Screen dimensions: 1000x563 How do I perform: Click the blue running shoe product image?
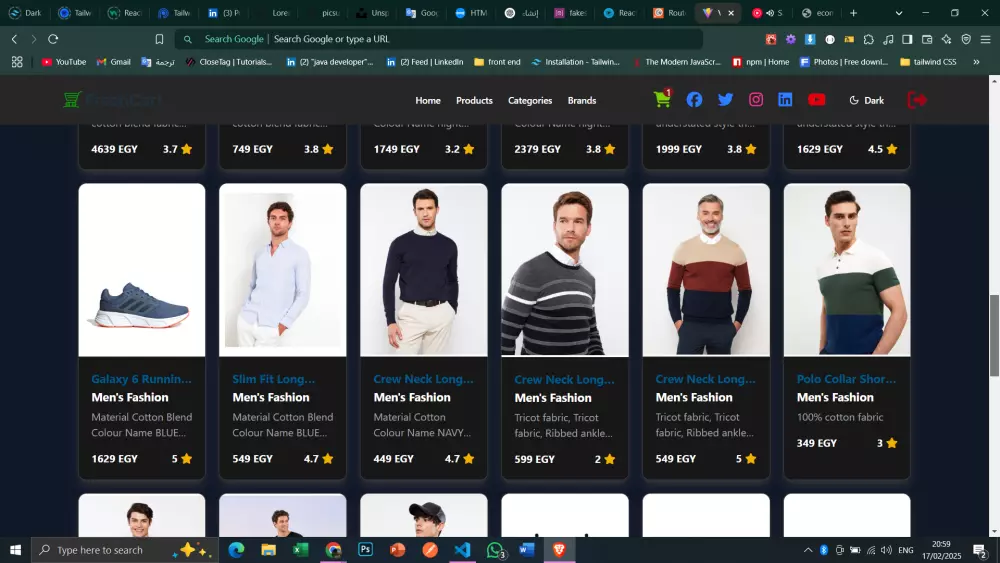142,270
